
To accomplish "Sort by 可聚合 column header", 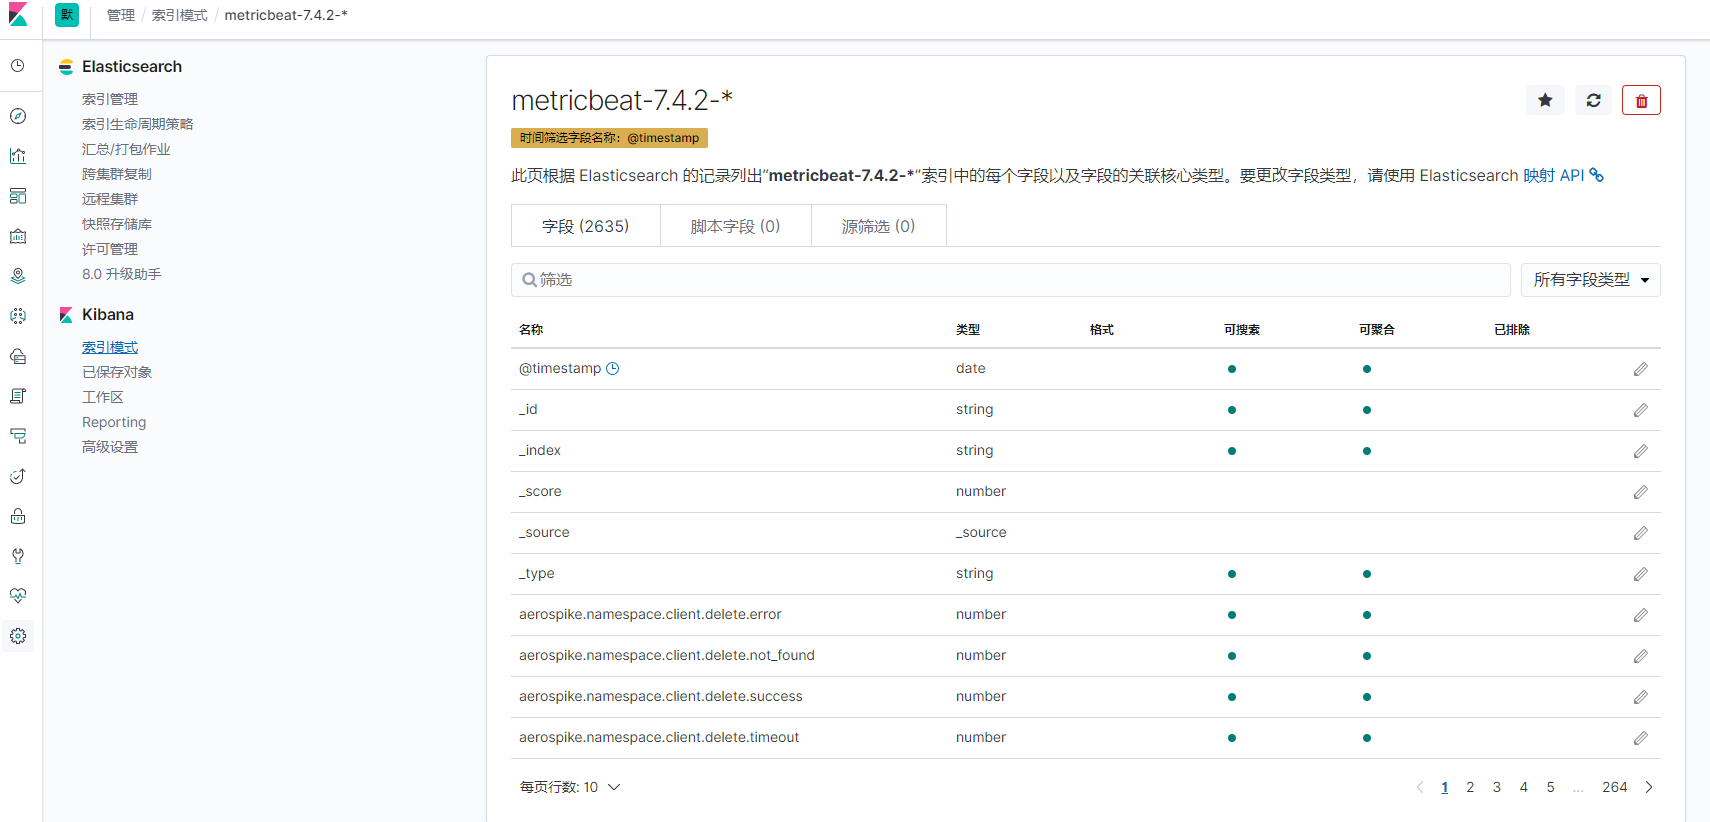I will 1377,329.
